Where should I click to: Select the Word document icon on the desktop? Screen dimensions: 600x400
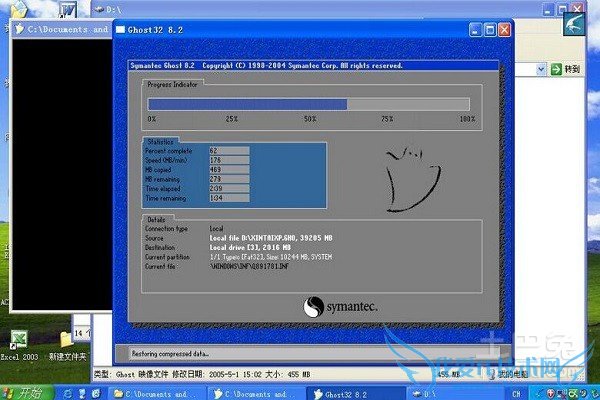pos(68,9)
